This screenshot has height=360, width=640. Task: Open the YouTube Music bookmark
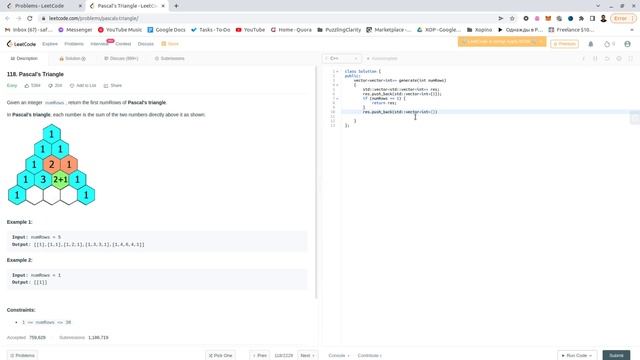point(120,30)
